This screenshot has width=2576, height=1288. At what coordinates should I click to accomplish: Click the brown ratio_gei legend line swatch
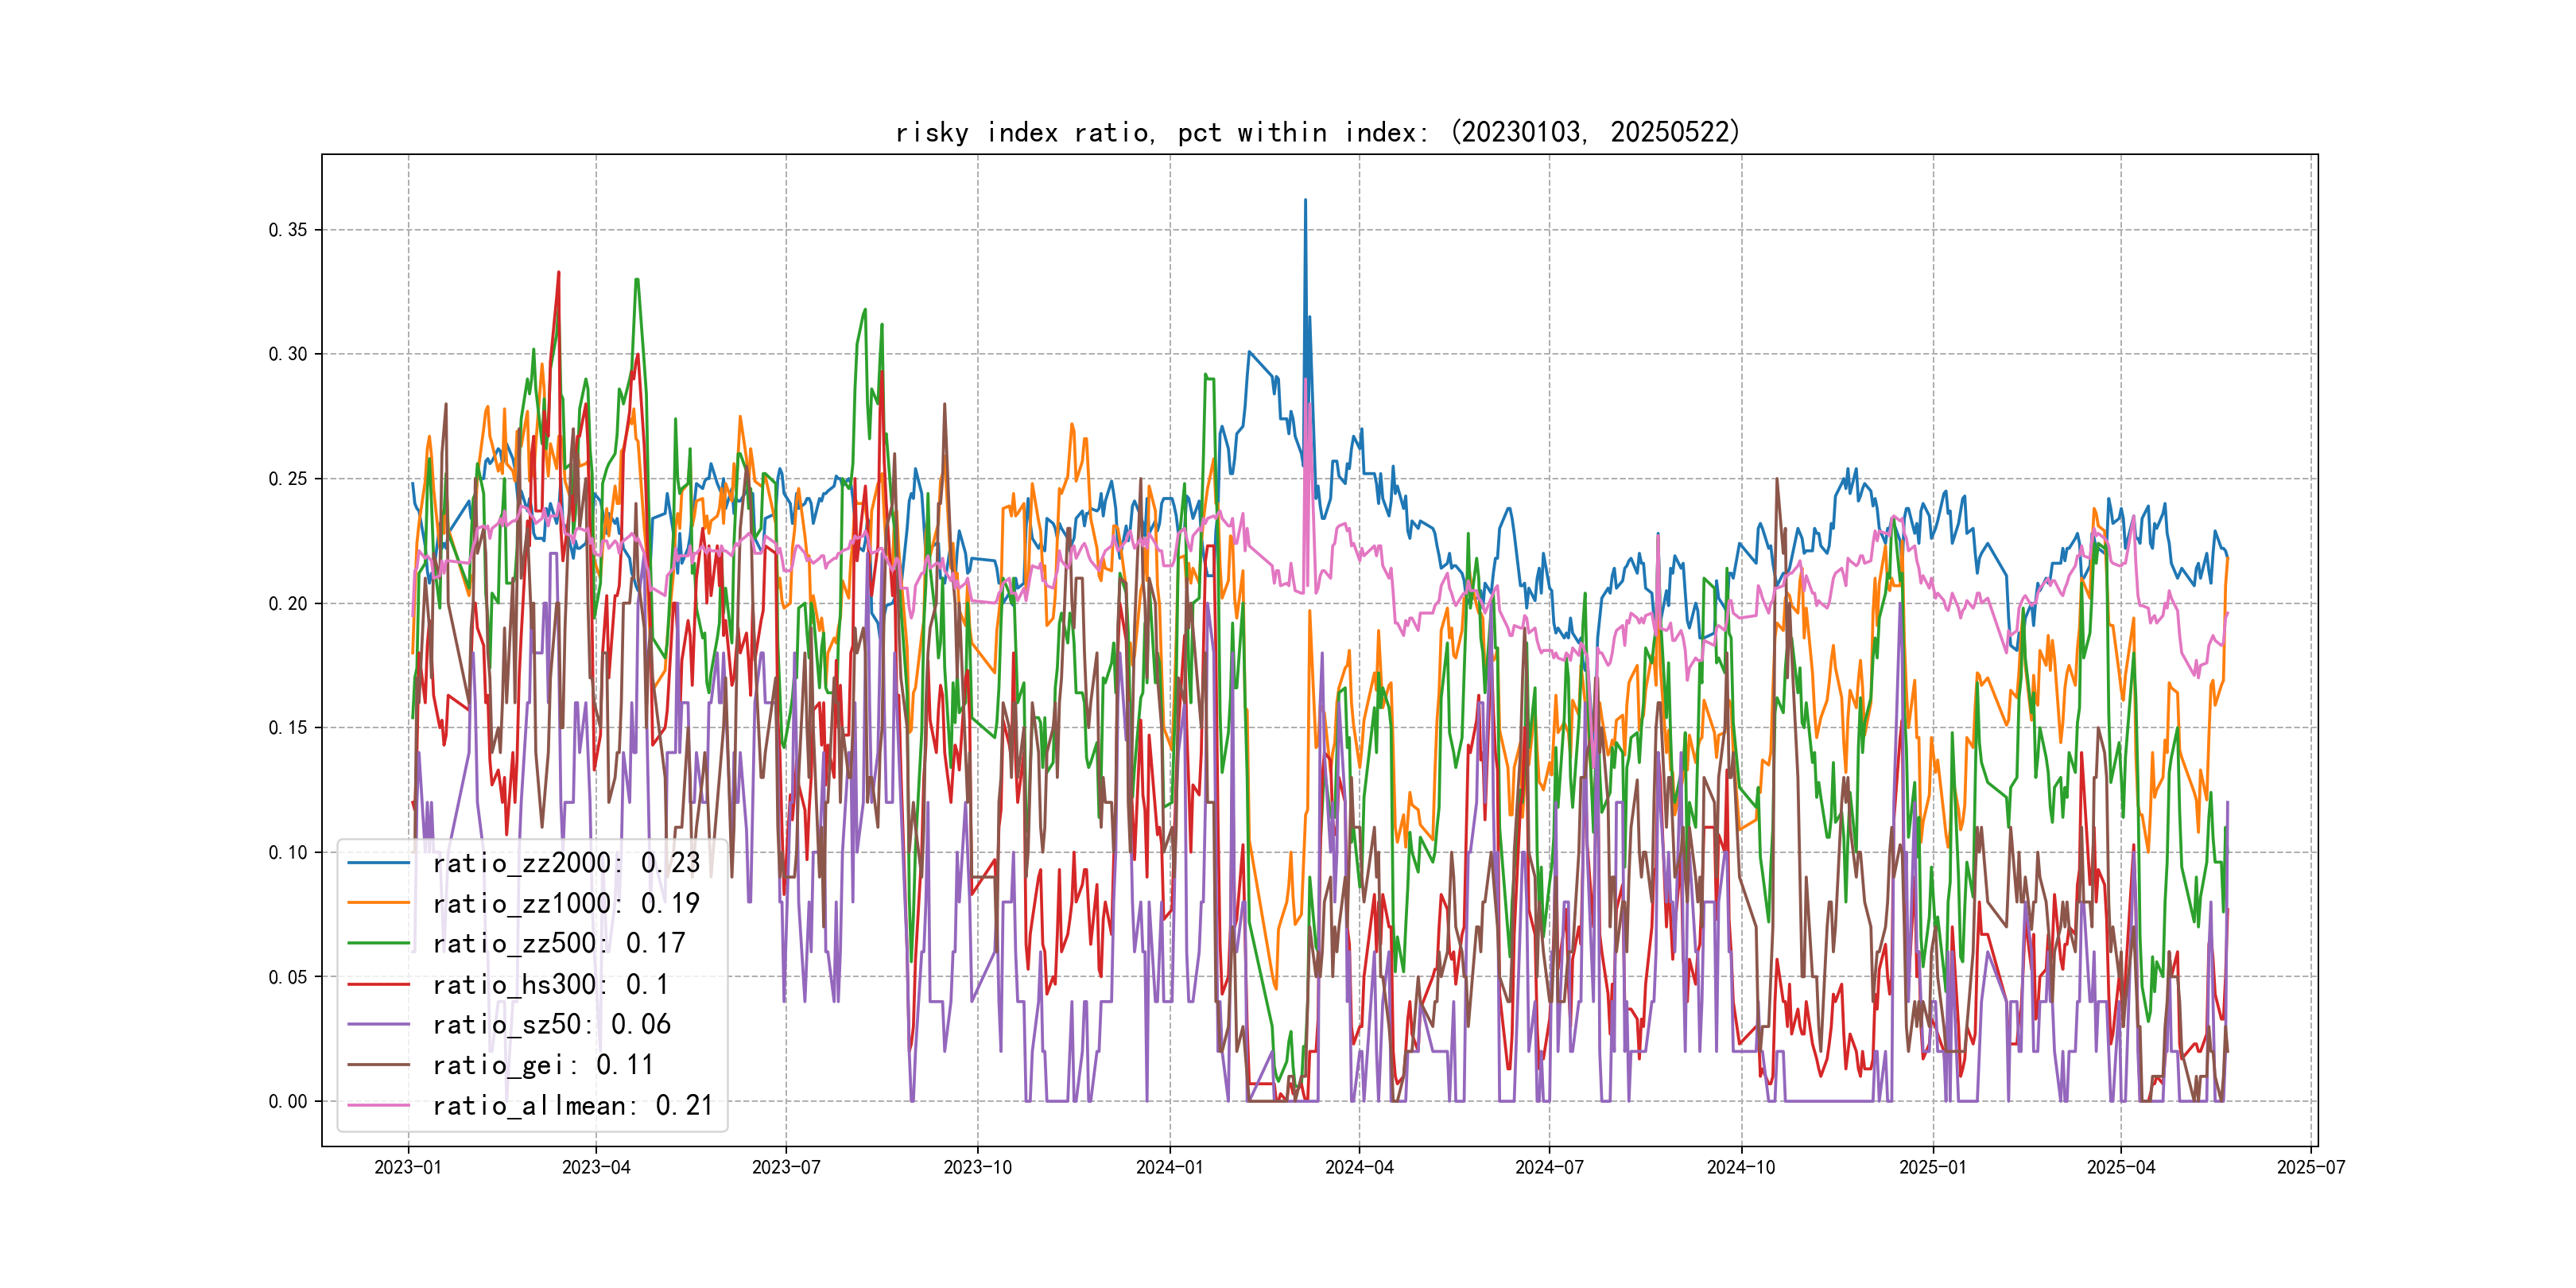click(x=379, y=1065)
